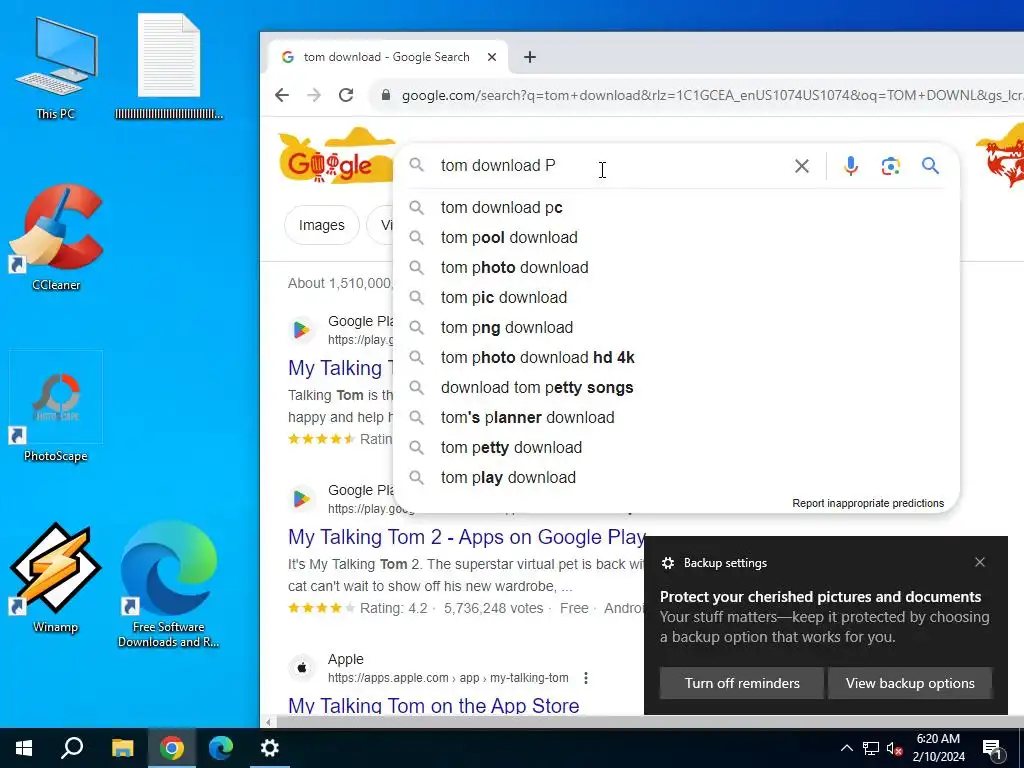Choose suggestion 'tom png download'
Screen dimensions: 1024x768
click(x=677, y=328)
